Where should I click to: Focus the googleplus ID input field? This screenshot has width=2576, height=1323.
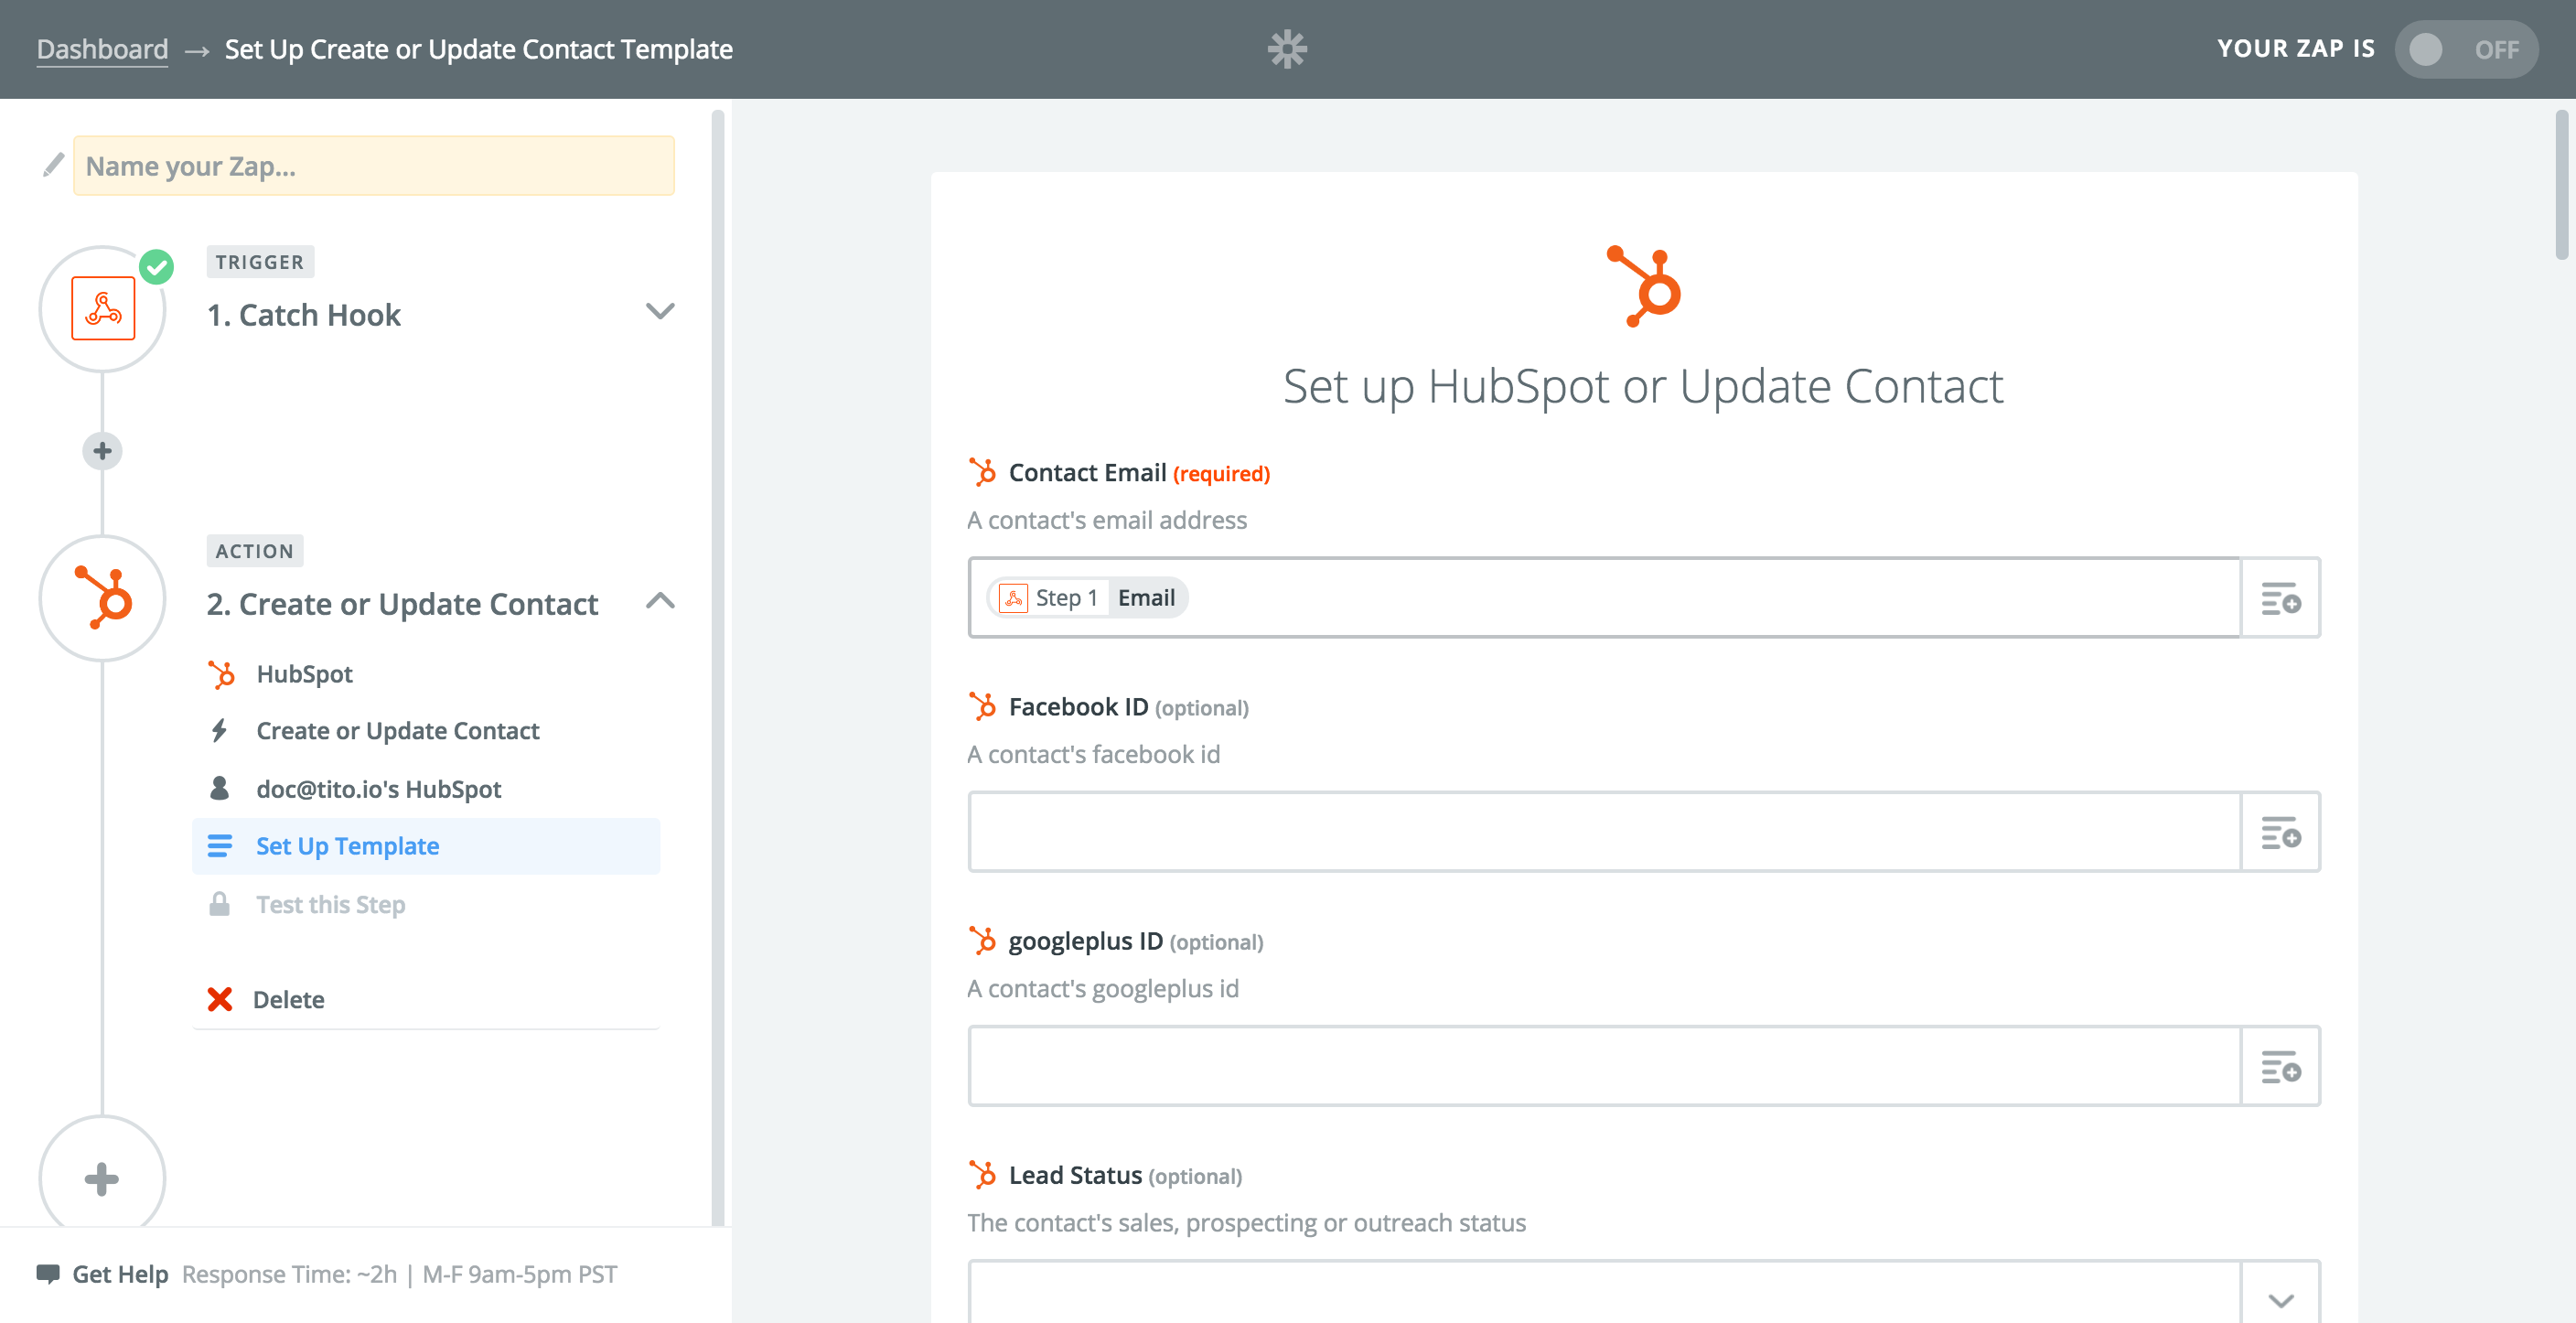[1605, 1066]
